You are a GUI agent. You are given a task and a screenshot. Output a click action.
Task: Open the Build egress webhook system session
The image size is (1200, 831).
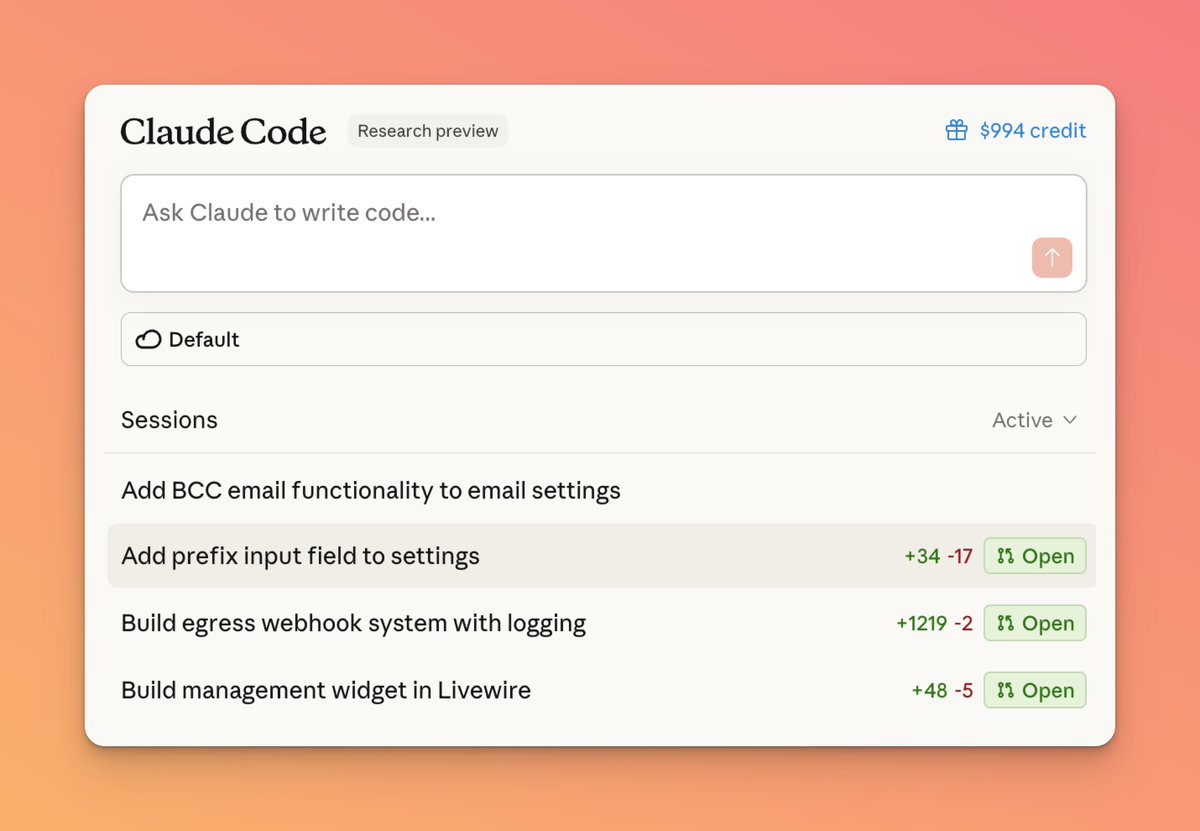(x=600, y=623)
